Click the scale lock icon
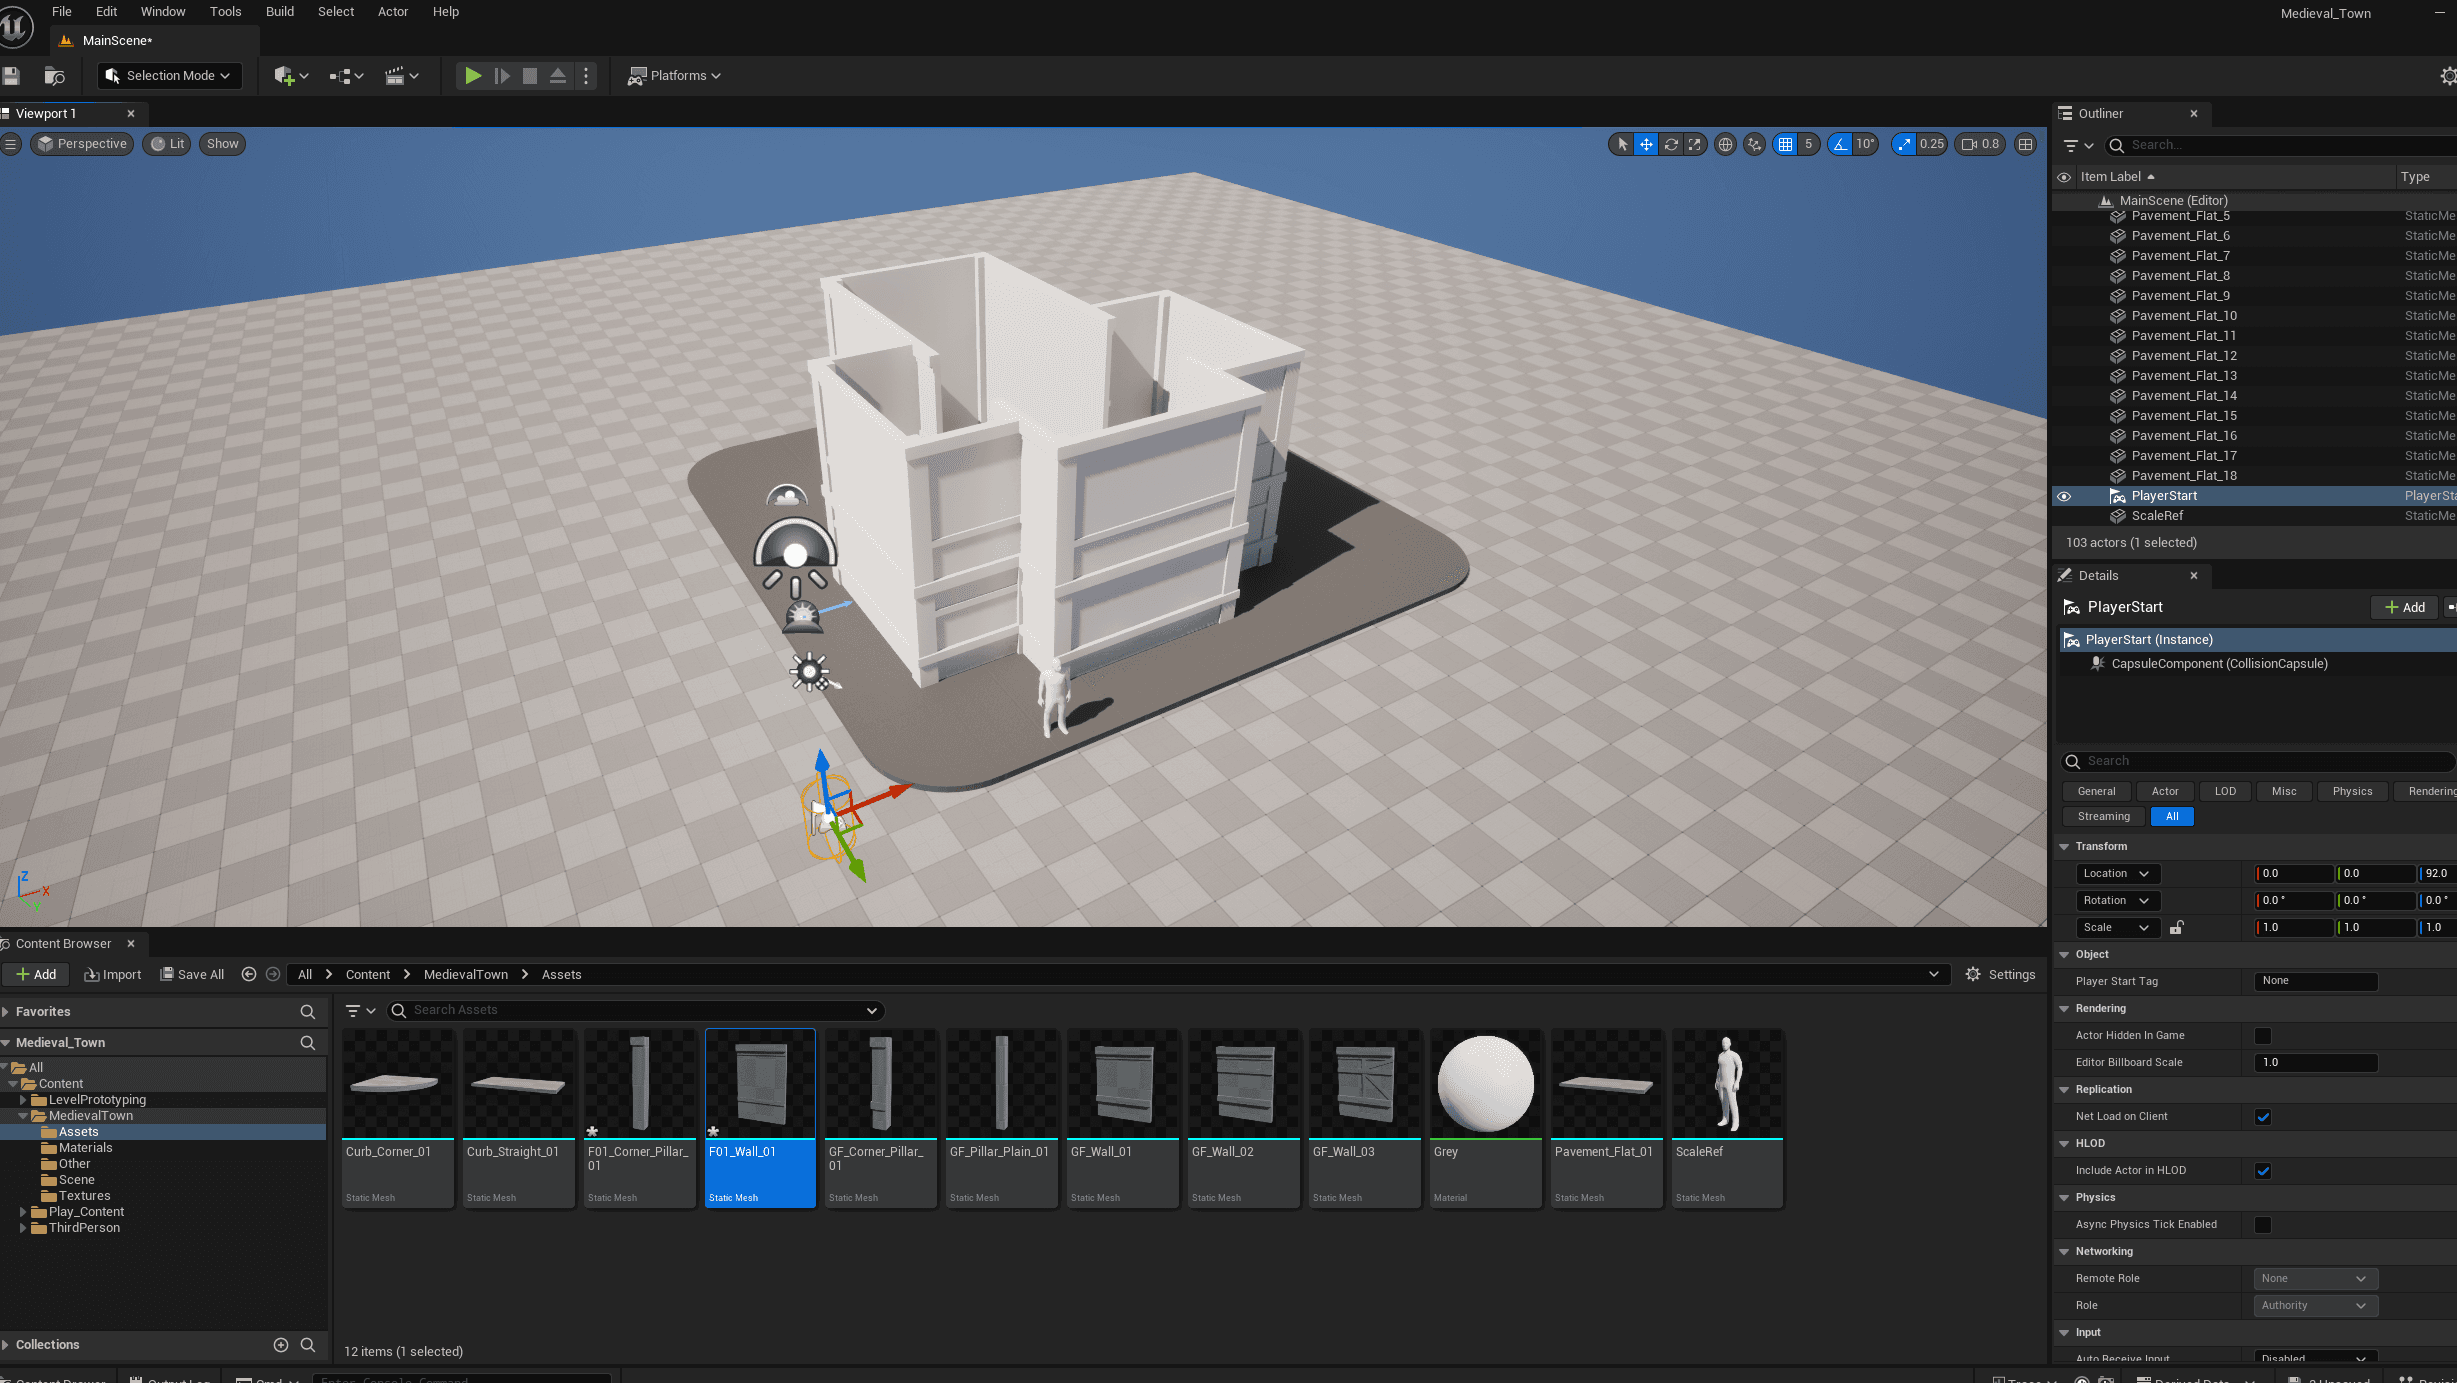Image resolution: width=2457 pixels, height=1383 pixels. (x=2176, y=928)
